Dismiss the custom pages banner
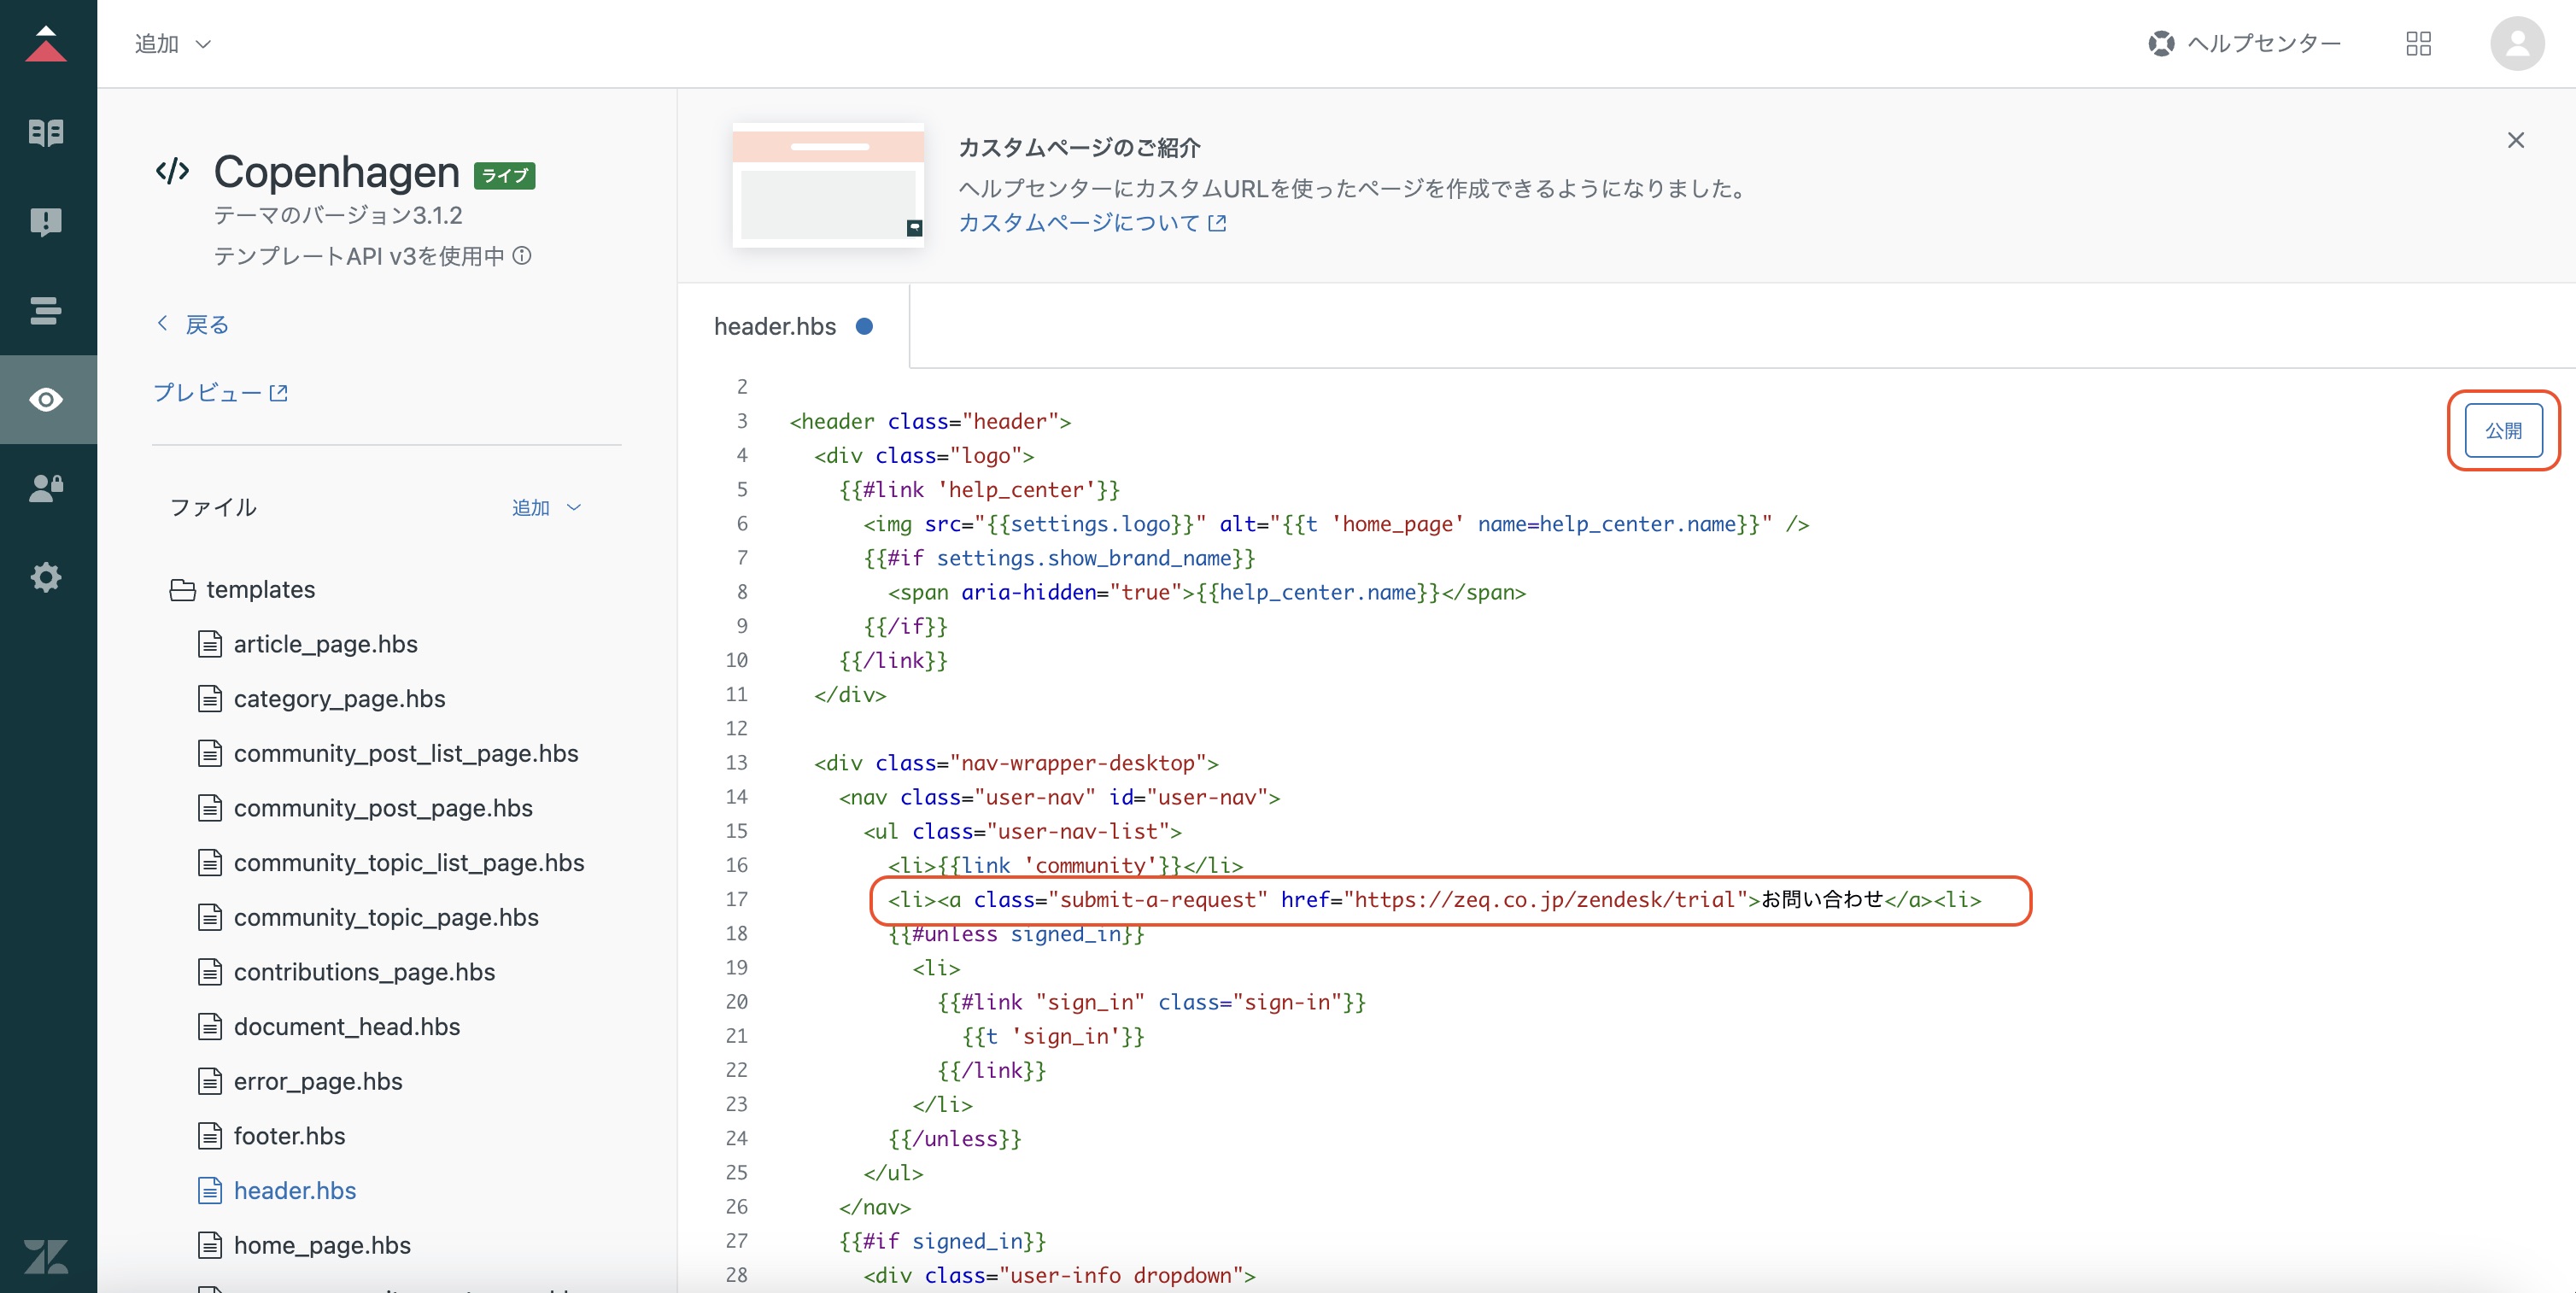 pos(2516,140)
